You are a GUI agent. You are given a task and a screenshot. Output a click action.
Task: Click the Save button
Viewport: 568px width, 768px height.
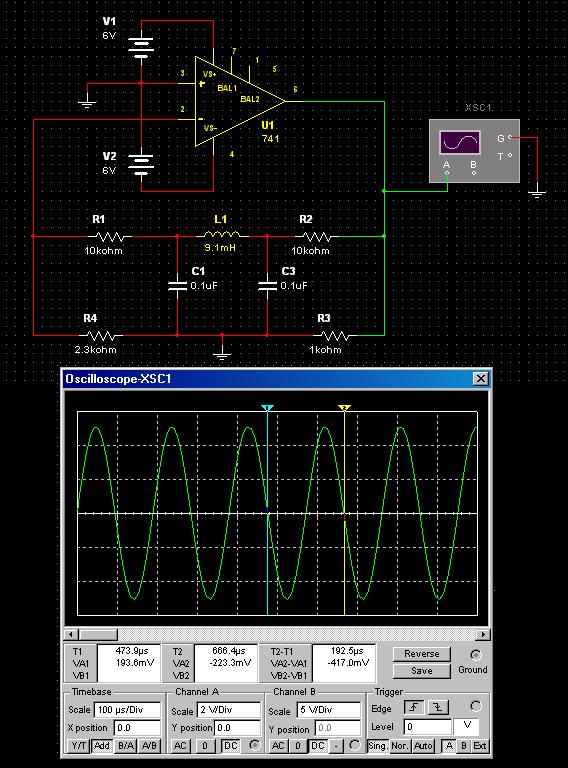[422, 671]
